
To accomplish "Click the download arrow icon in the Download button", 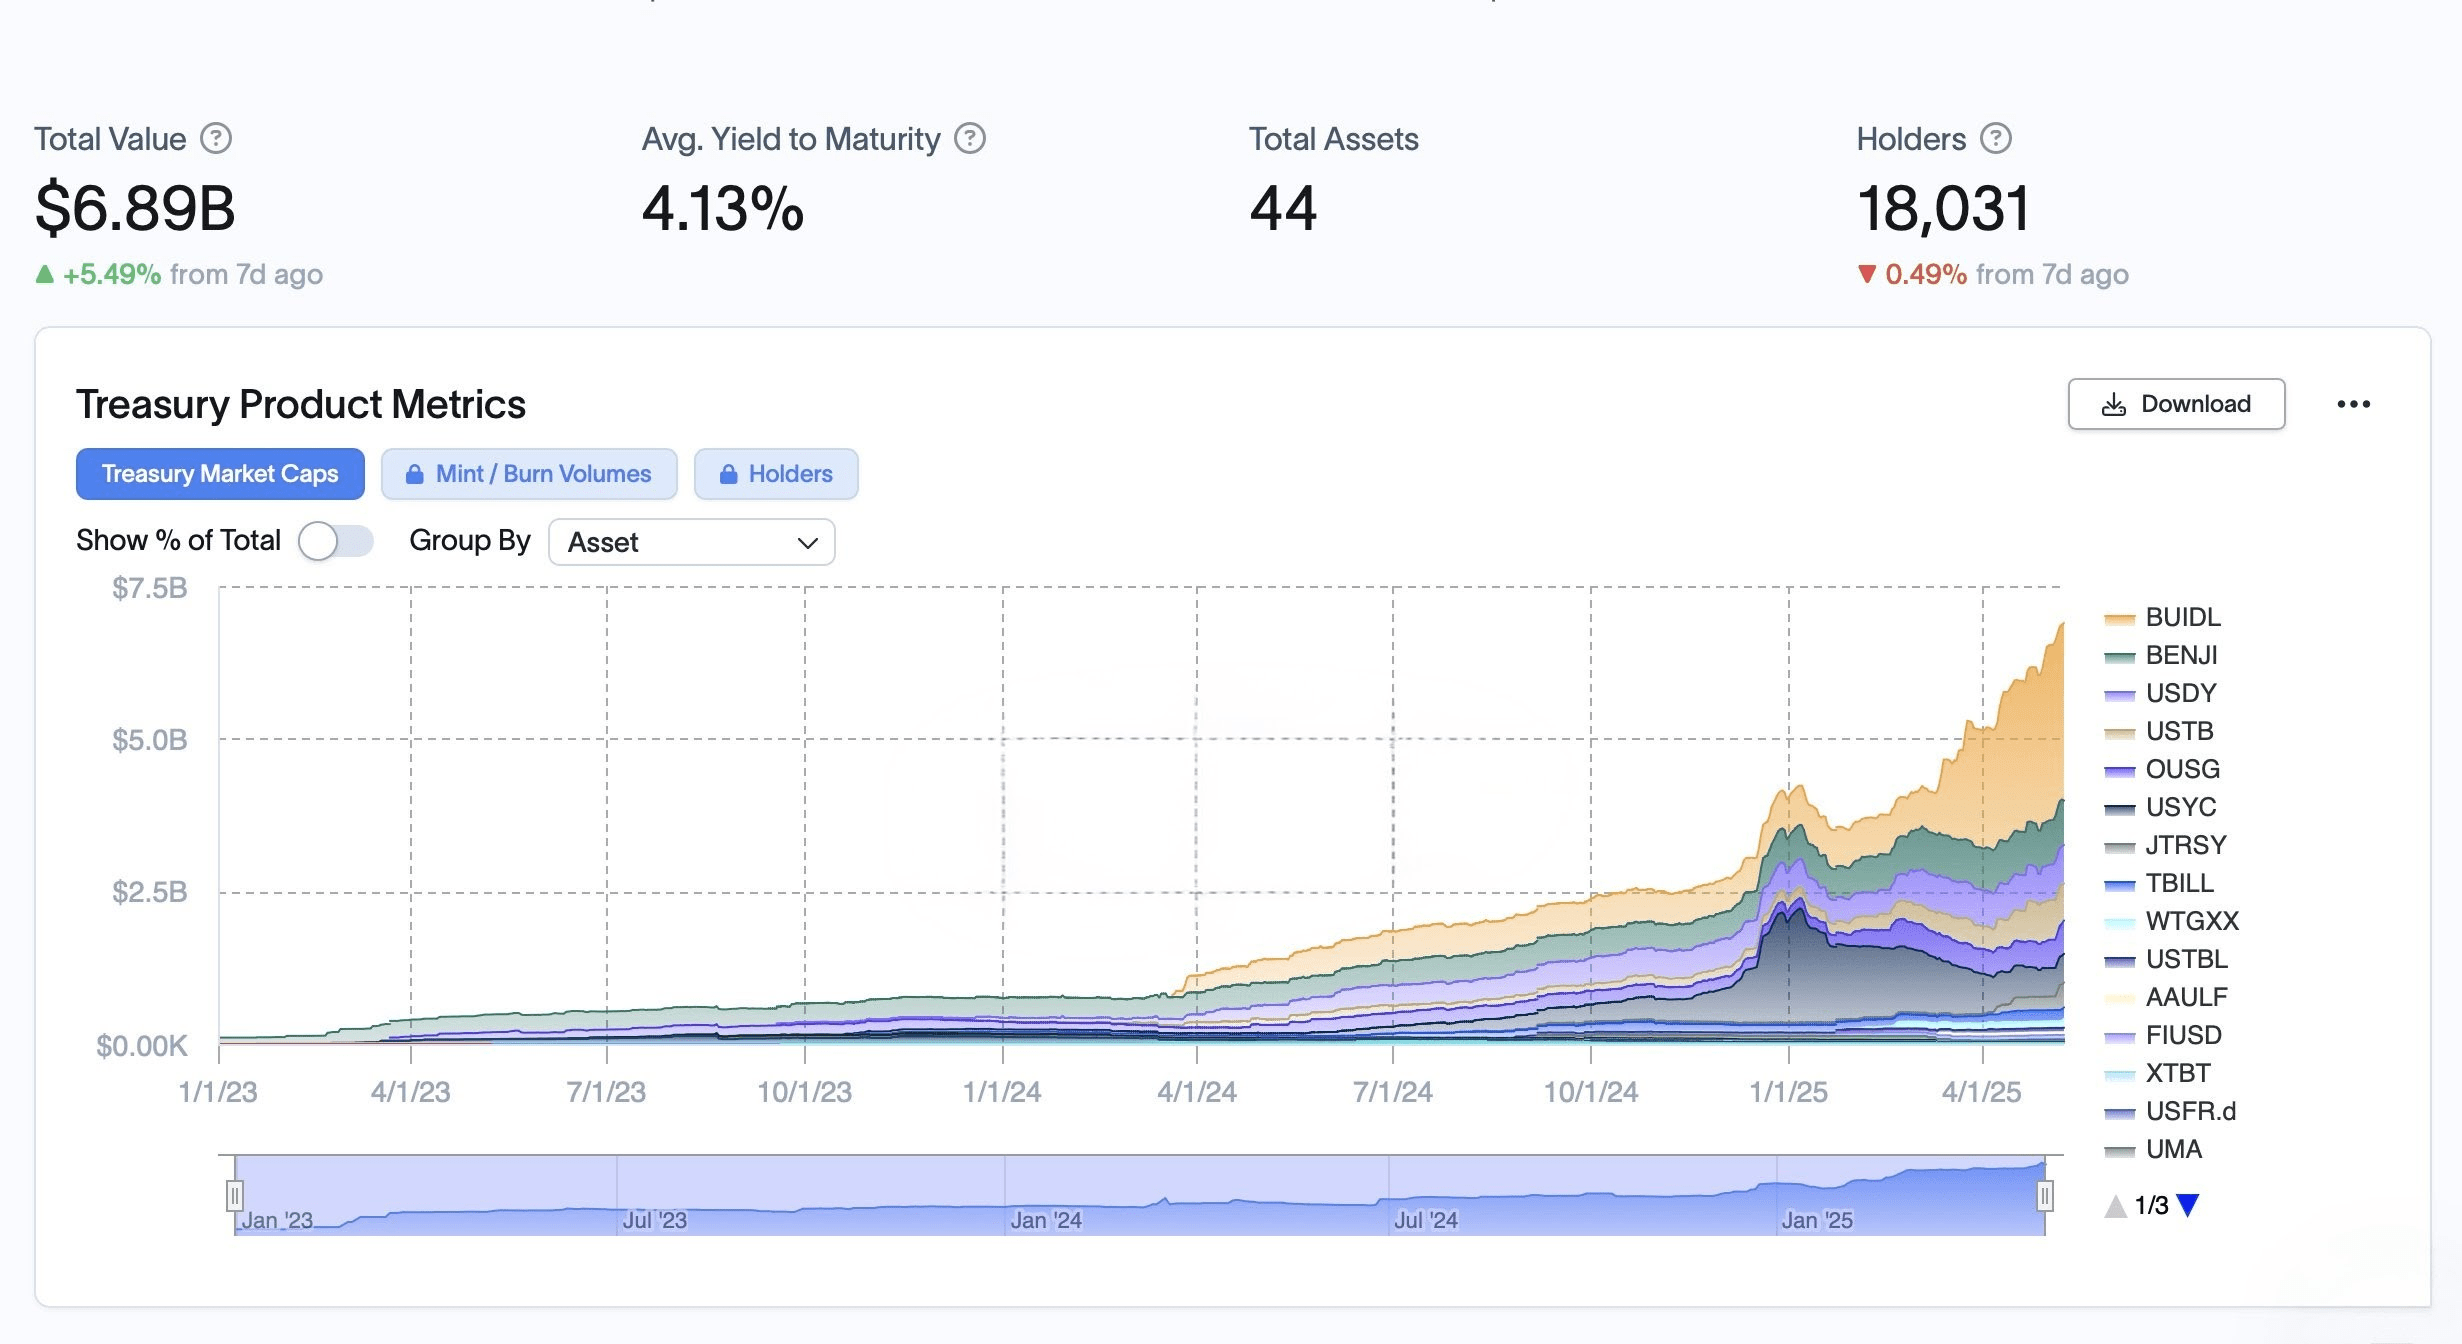I will (2113, 404).
